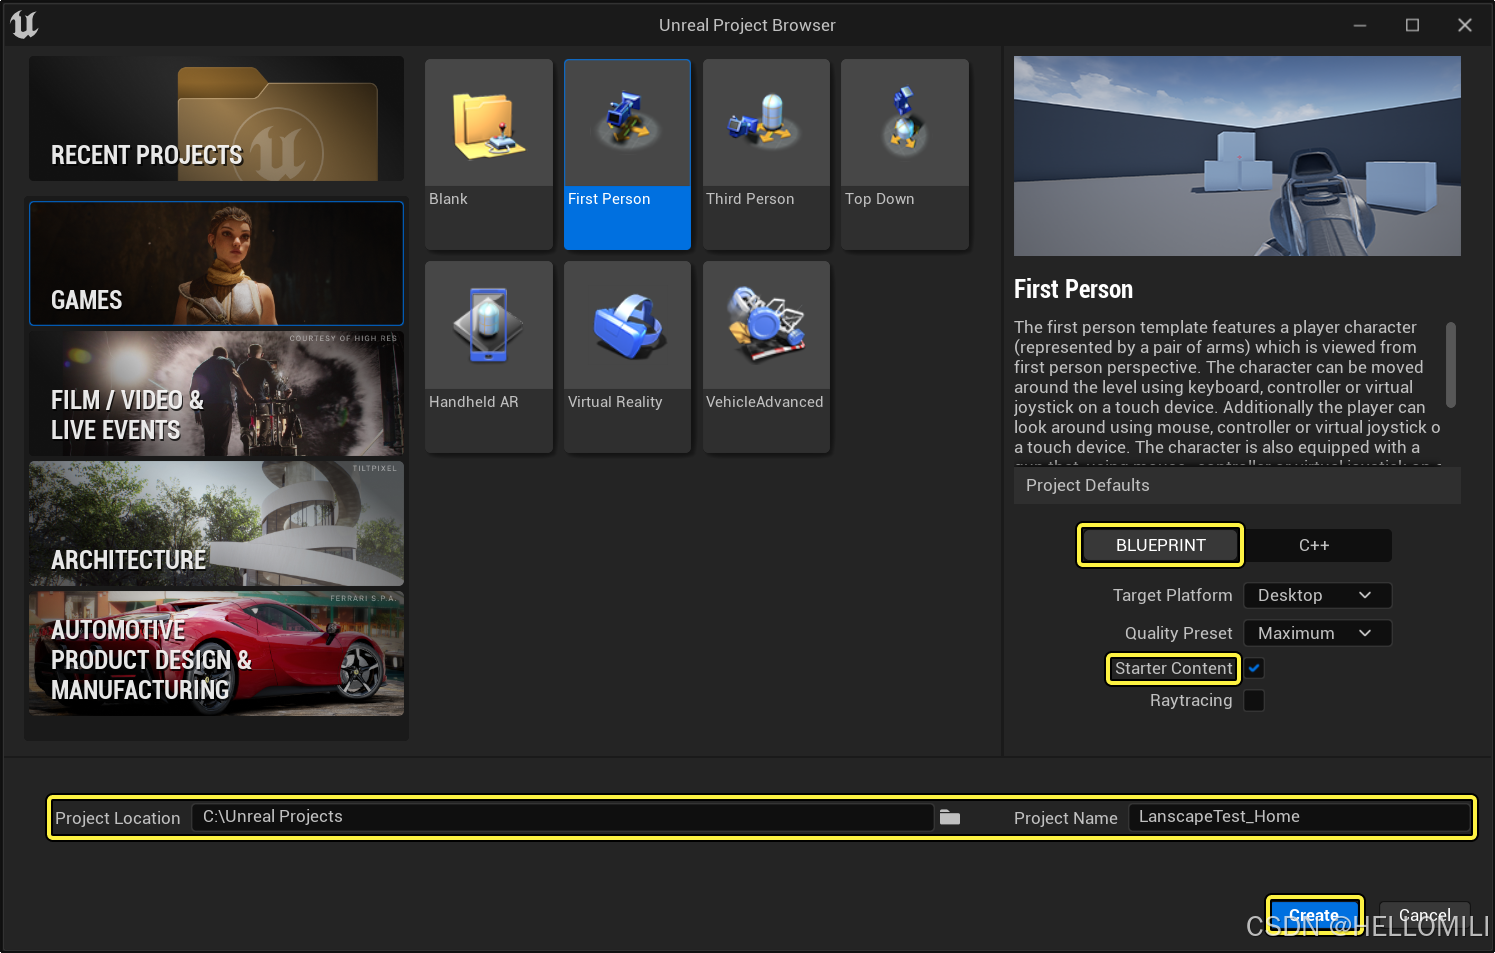Click the Starter Content label
This screenshot has width=1495, height=953.
point(1174,668)
